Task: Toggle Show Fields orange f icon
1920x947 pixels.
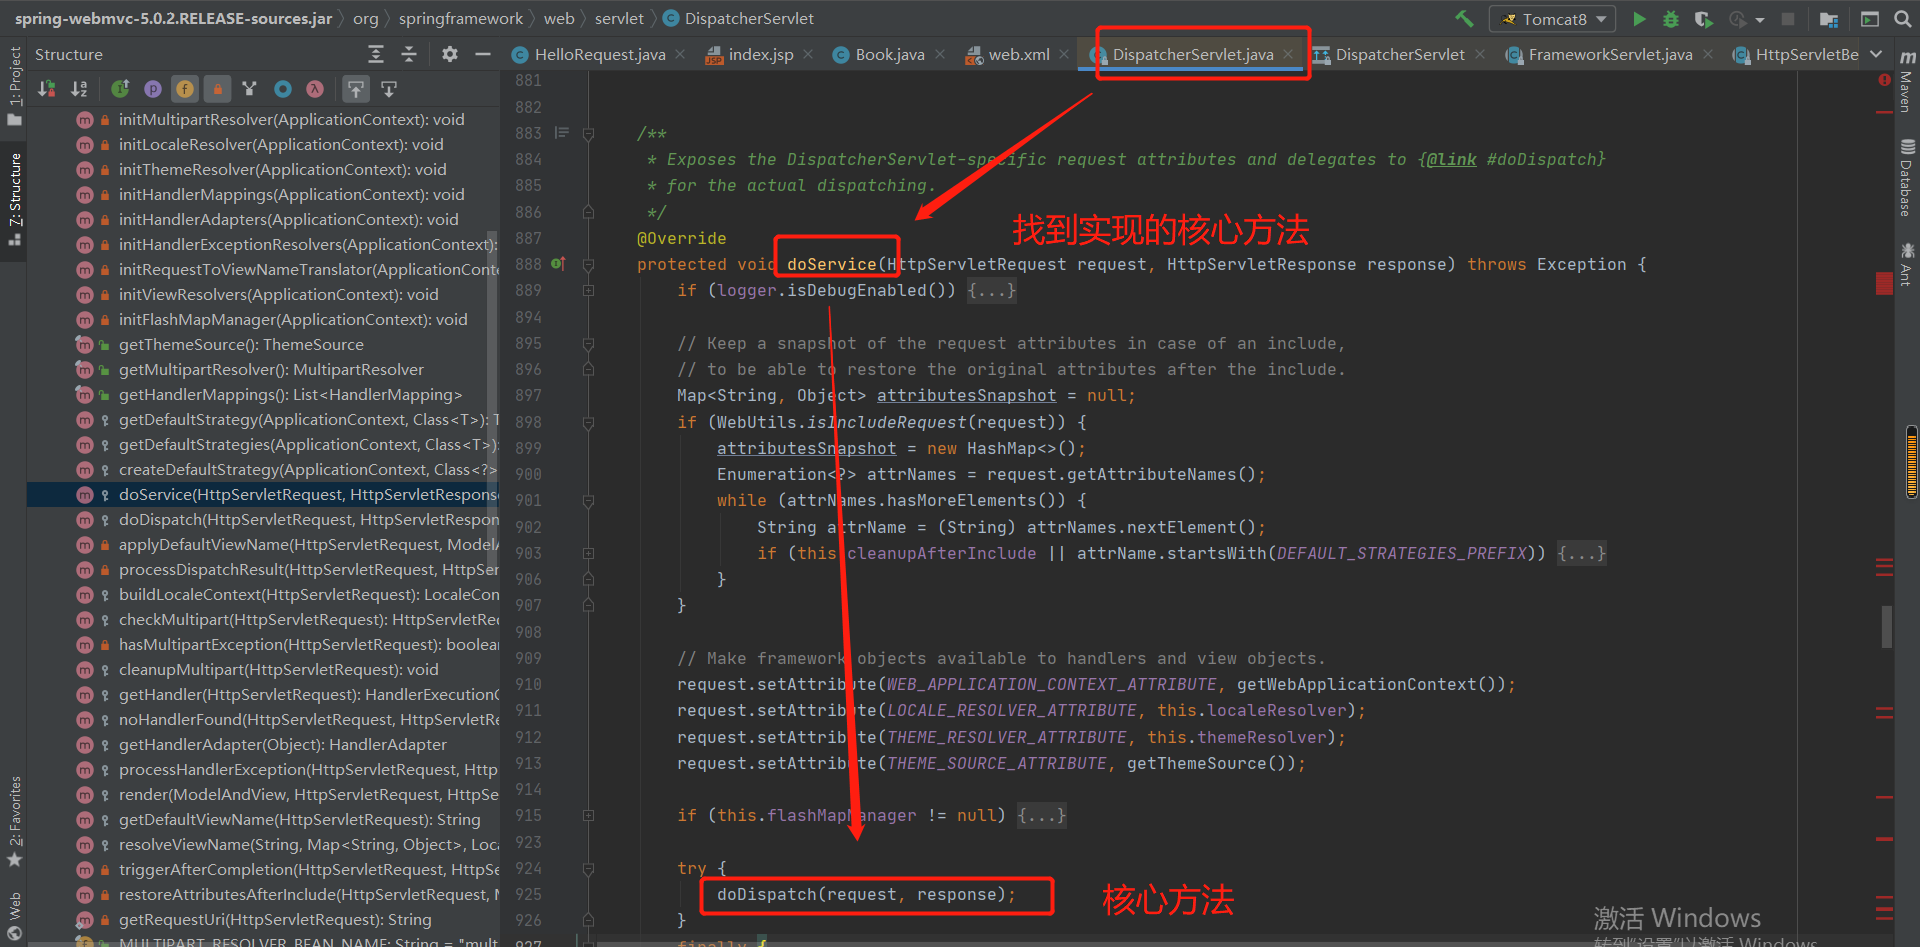Action: point(185,89)
